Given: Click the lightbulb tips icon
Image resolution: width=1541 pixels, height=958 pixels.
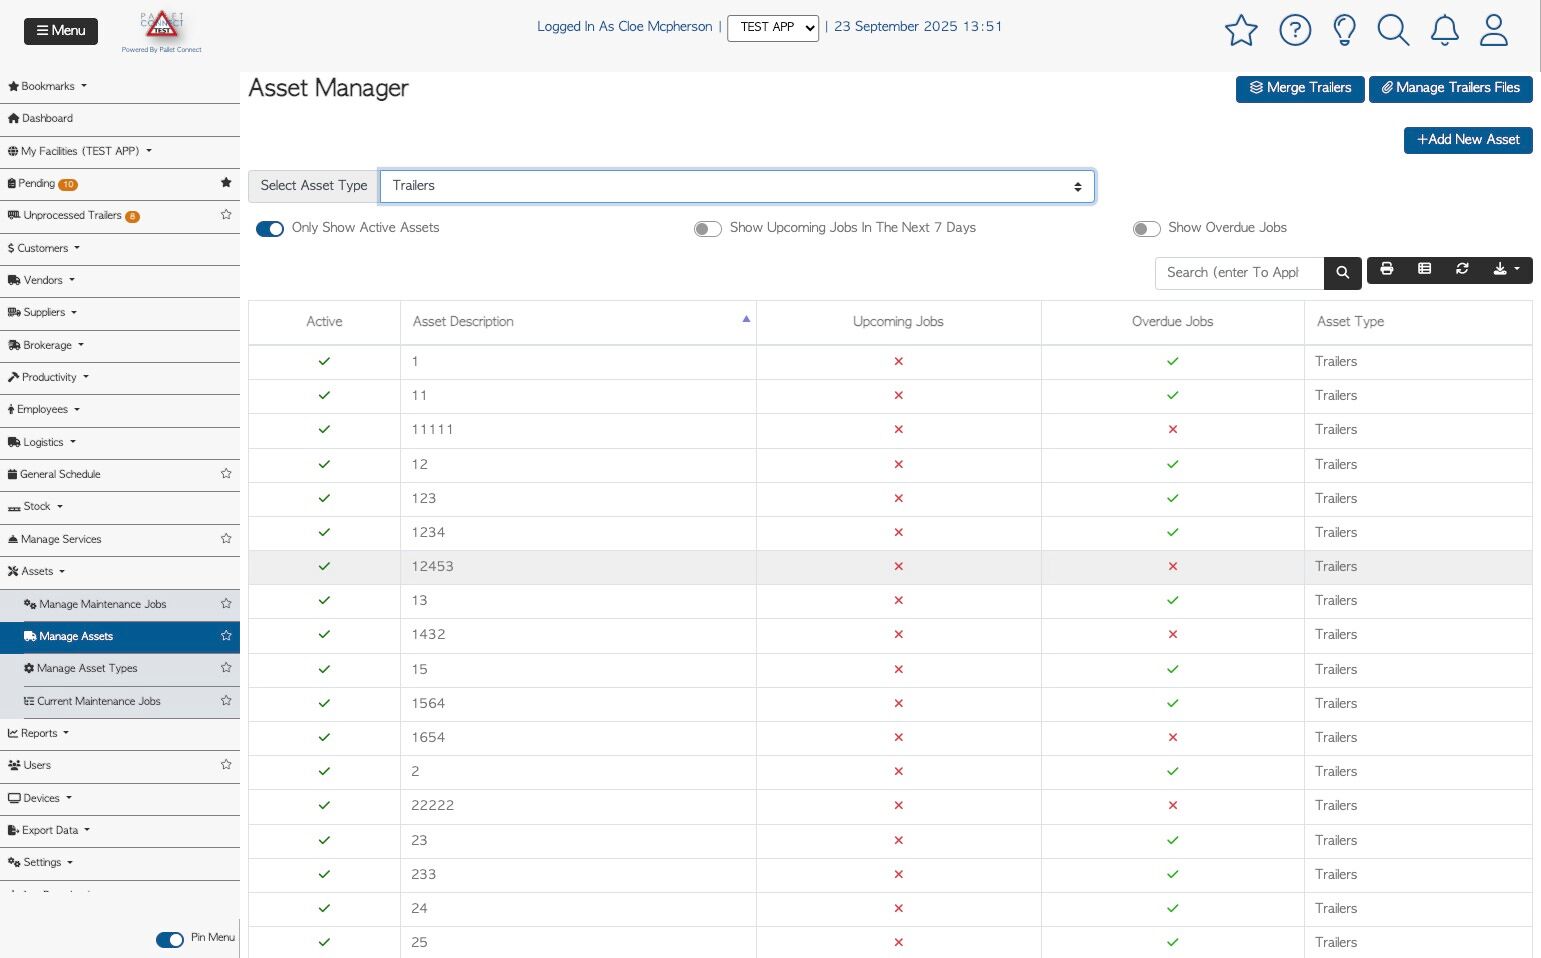Looking at the screenshot, I should point(1344,30).
